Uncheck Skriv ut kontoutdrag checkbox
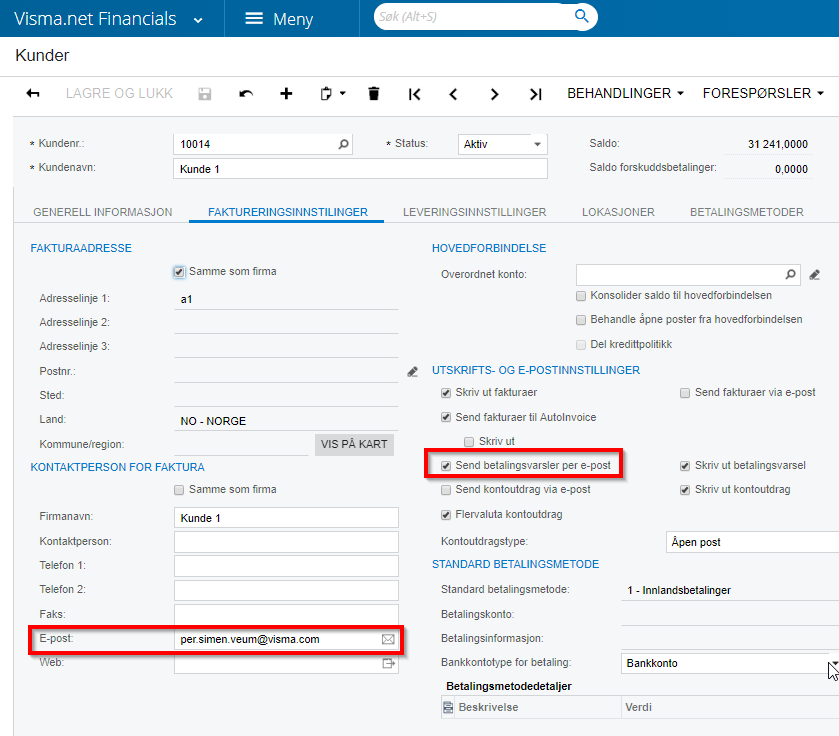Viewport: 839px width, 736px height. 685,490
